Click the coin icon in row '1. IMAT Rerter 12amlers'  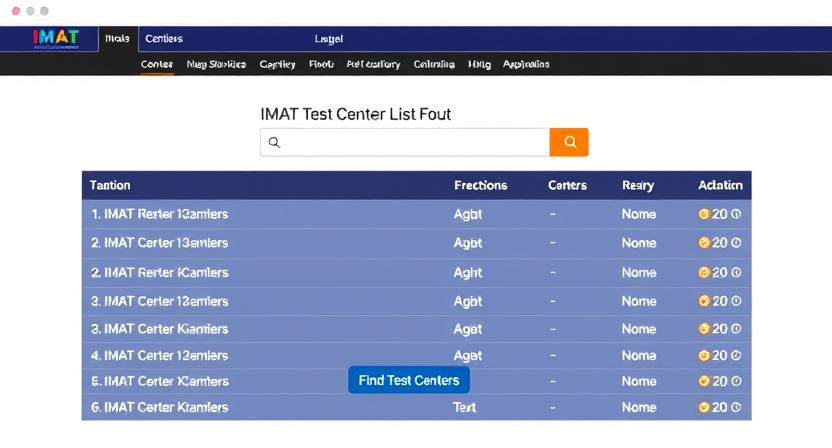pyautogui.click(x=704, y=214)
